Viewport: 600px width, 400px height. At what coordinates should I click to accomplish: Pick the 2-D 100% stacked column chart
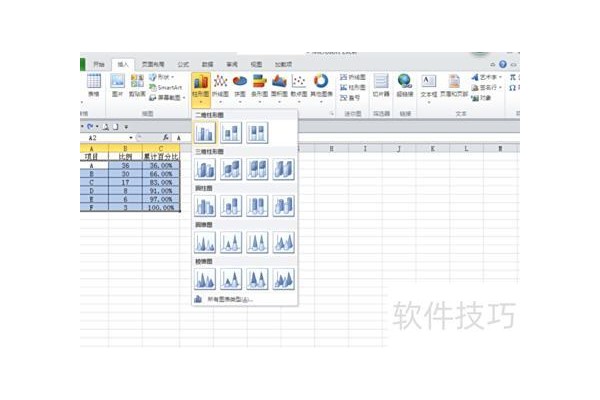(x=257, y=132)
